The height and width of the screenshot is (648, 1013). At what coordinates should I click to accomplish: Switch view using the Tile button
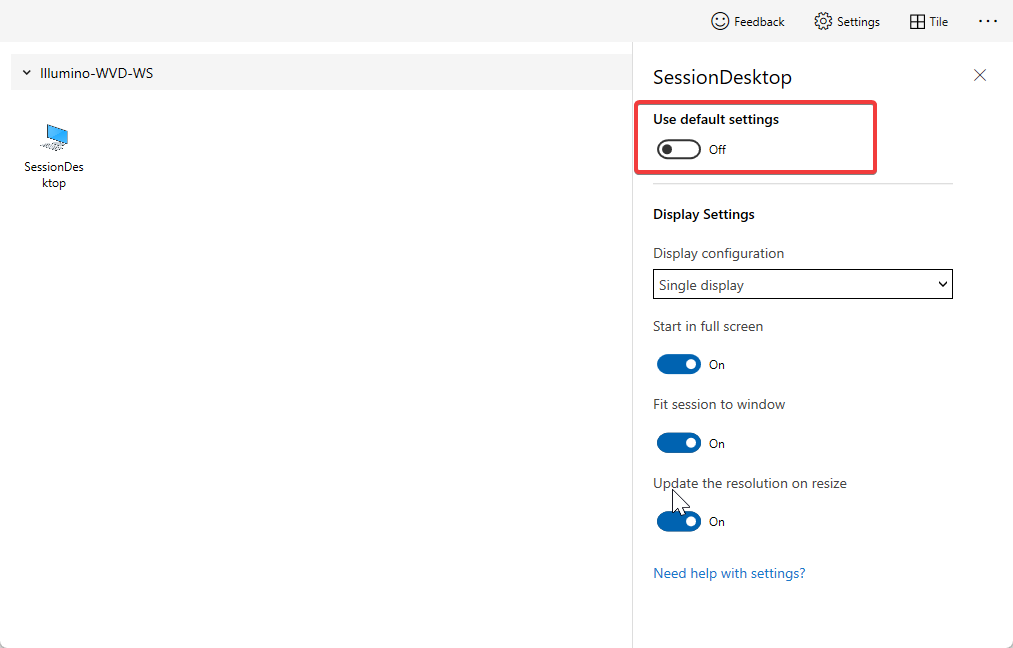928,21
